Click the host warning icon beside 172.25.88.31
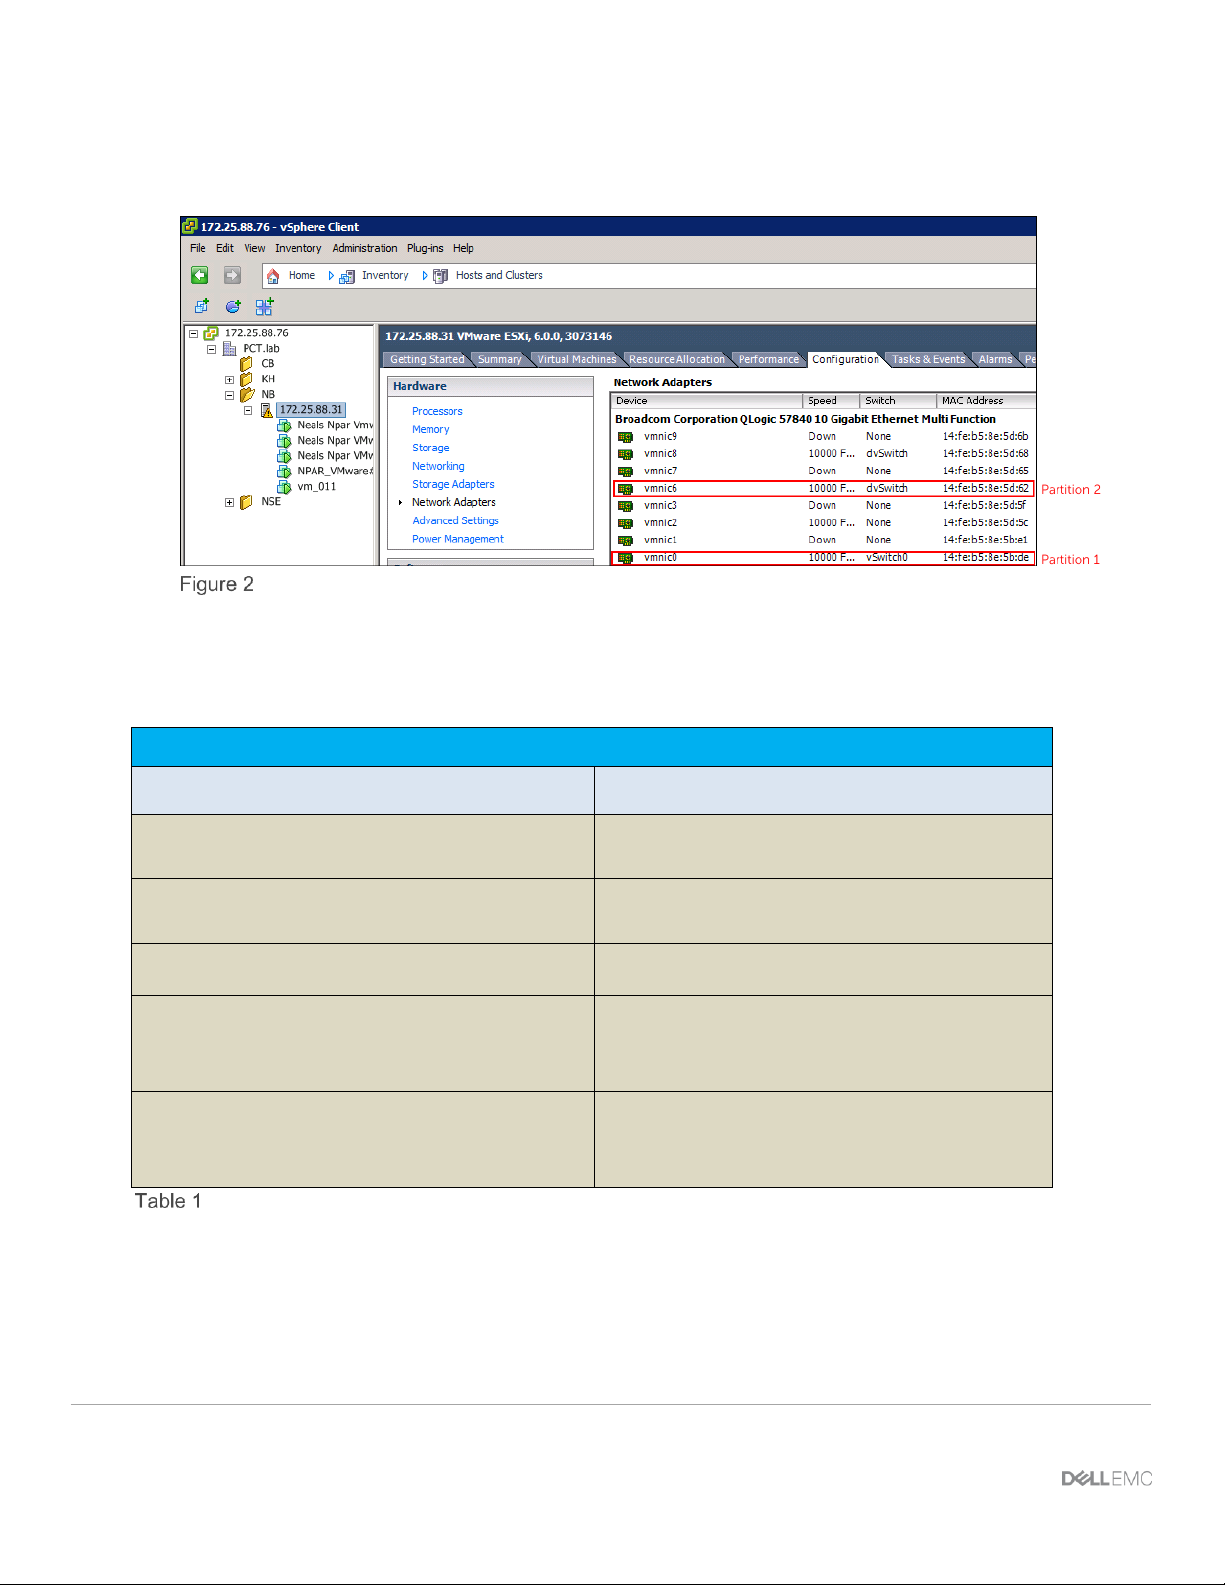The image size is (1225, 1585). tap(267, 410)
